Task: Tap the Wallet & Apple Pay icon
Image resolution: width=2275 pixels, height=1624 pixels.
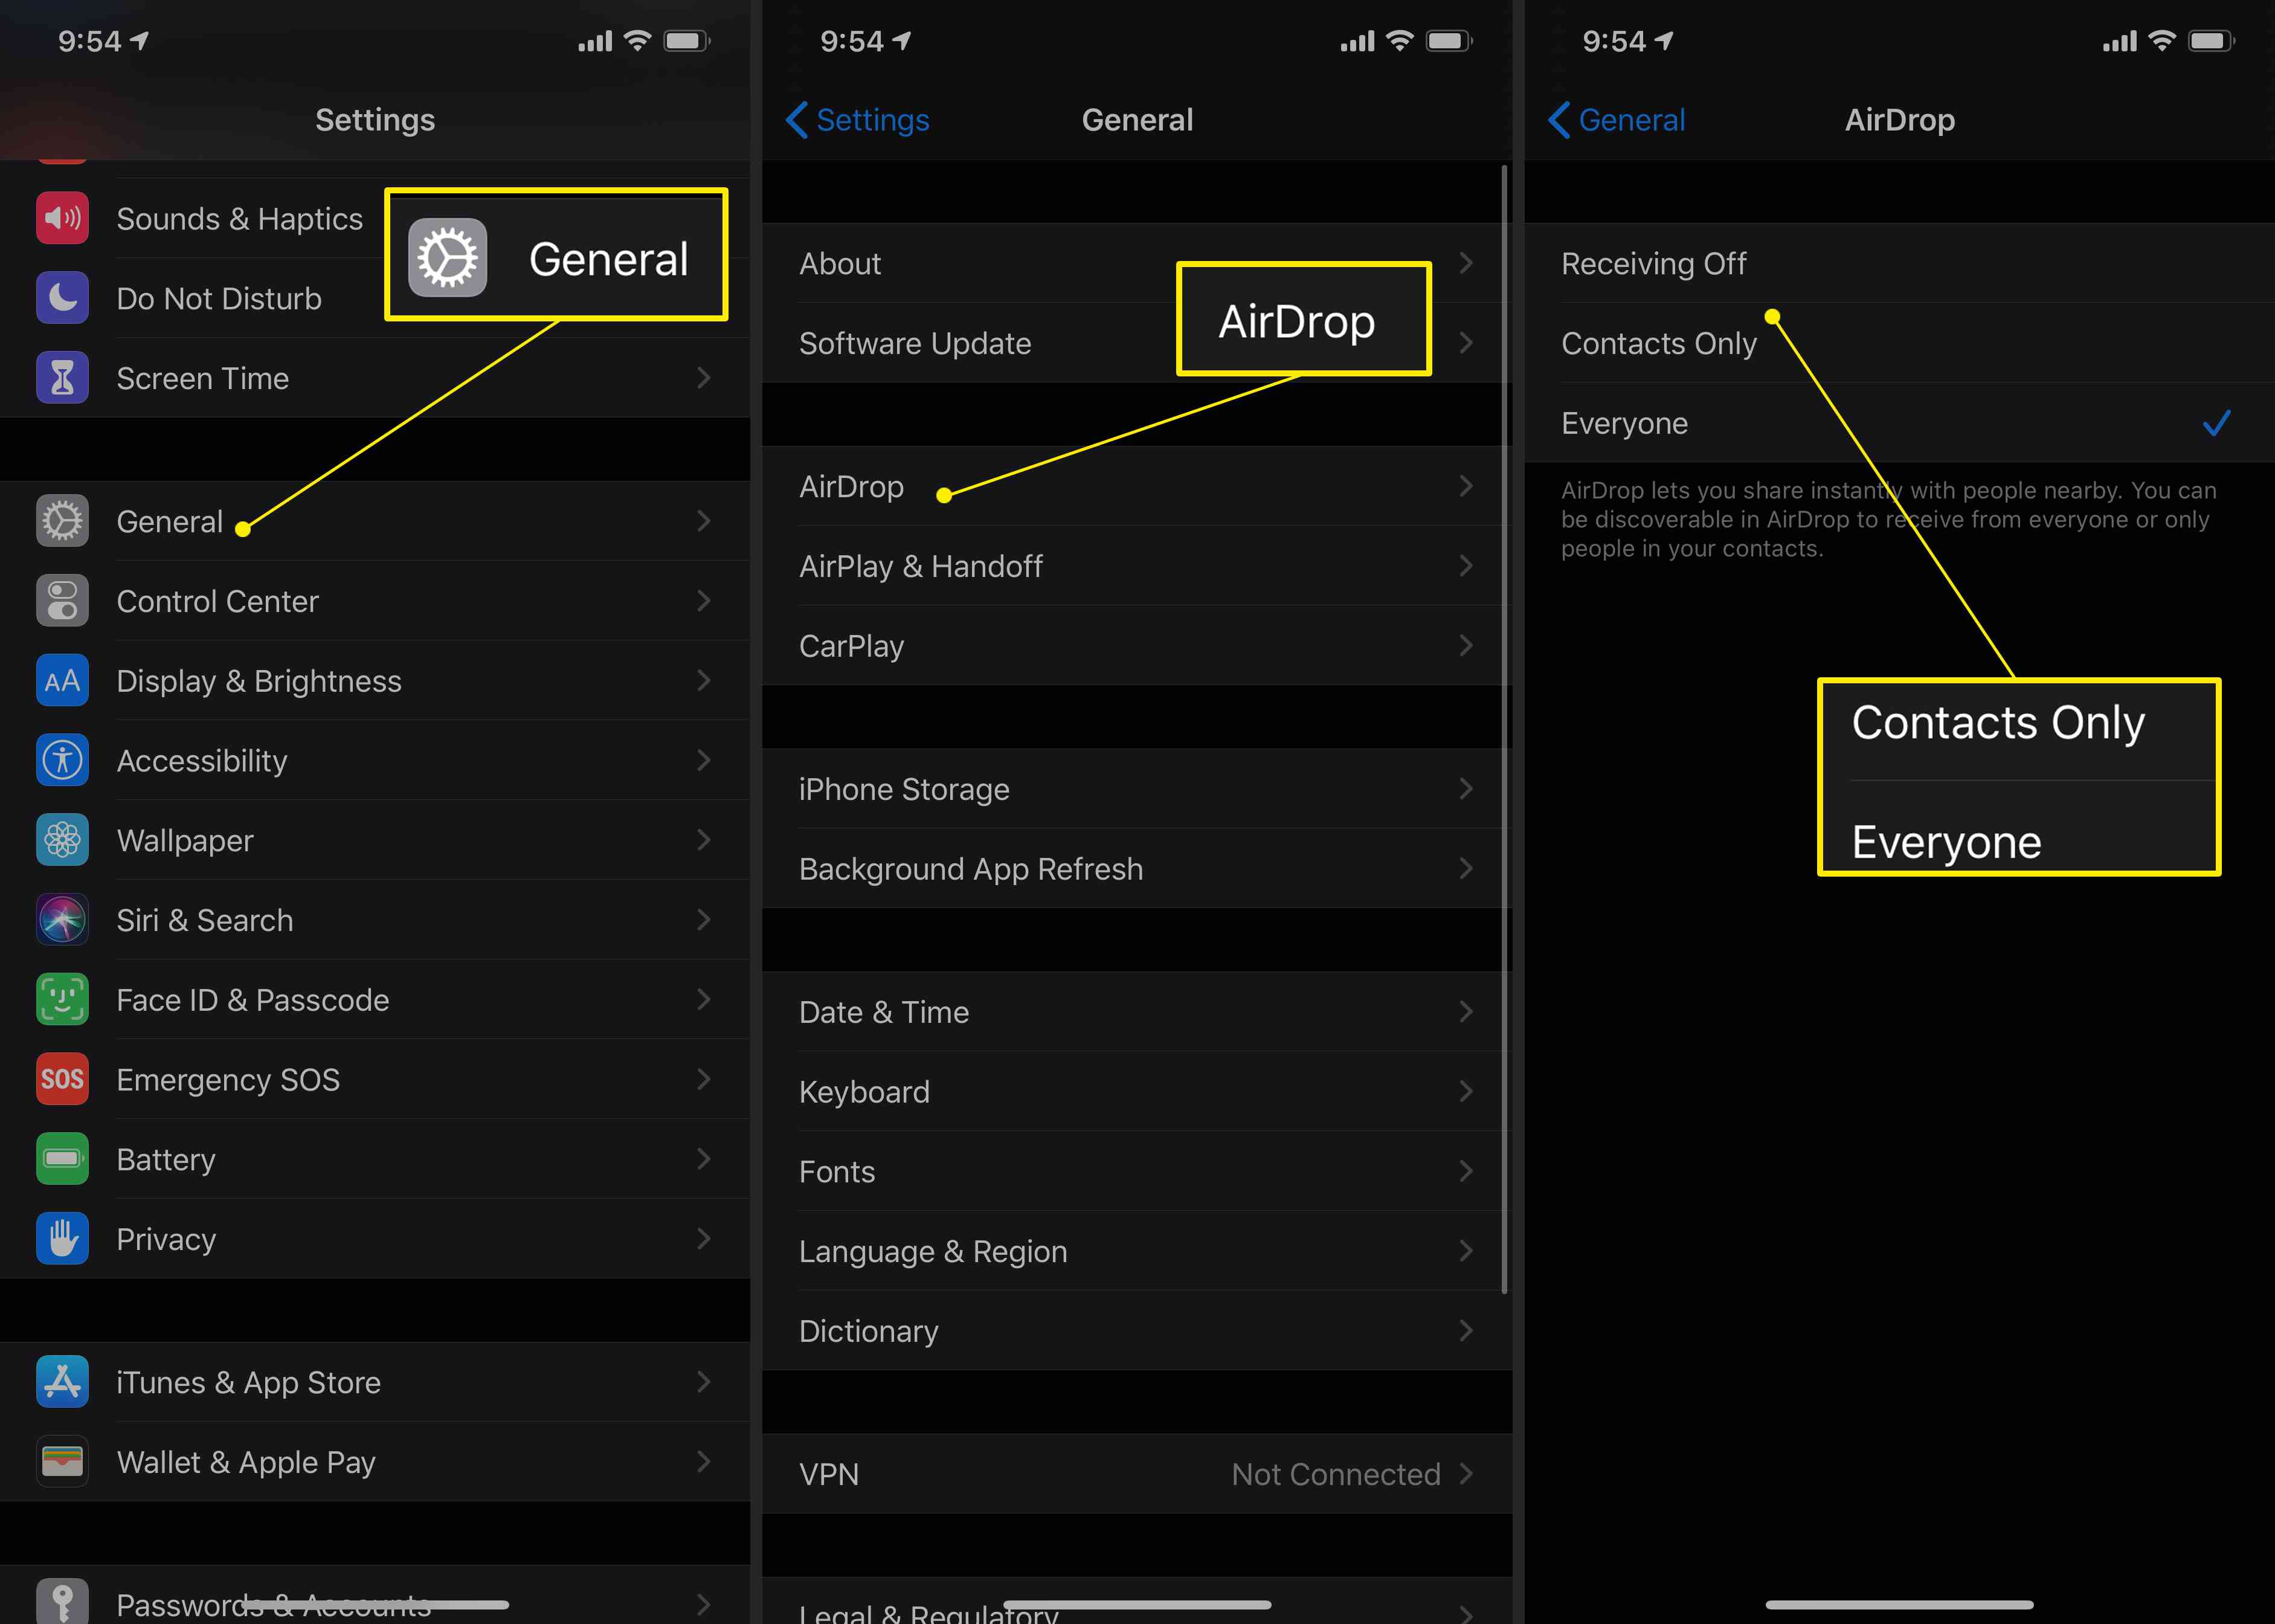Action: coord(62,1462)
